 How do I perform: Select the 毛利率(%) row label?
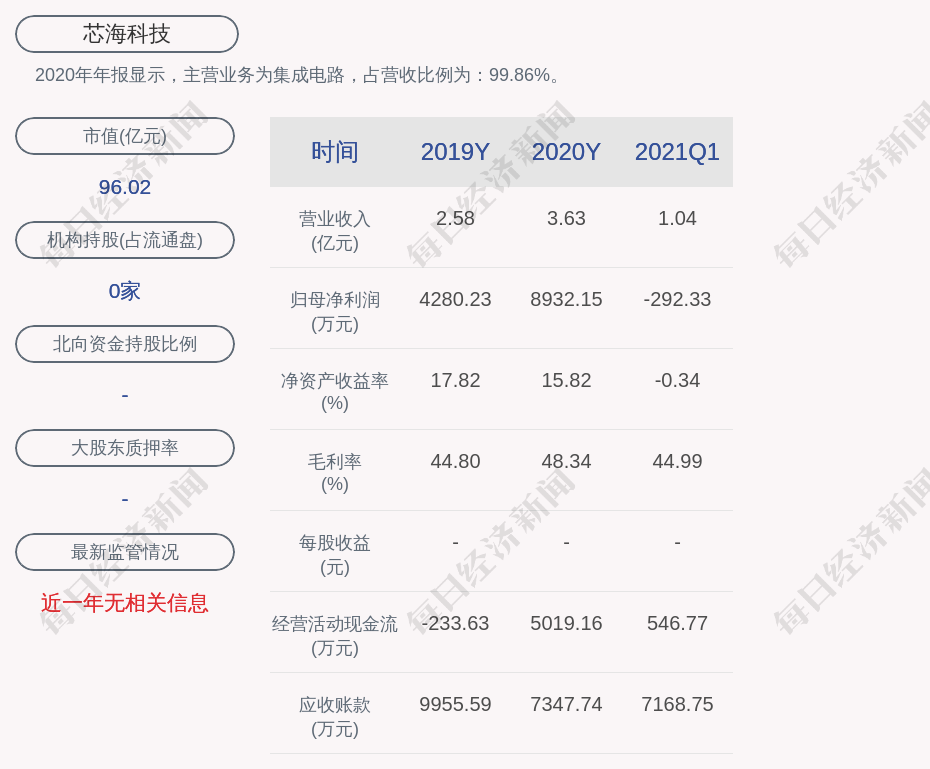tap(335, 473)
